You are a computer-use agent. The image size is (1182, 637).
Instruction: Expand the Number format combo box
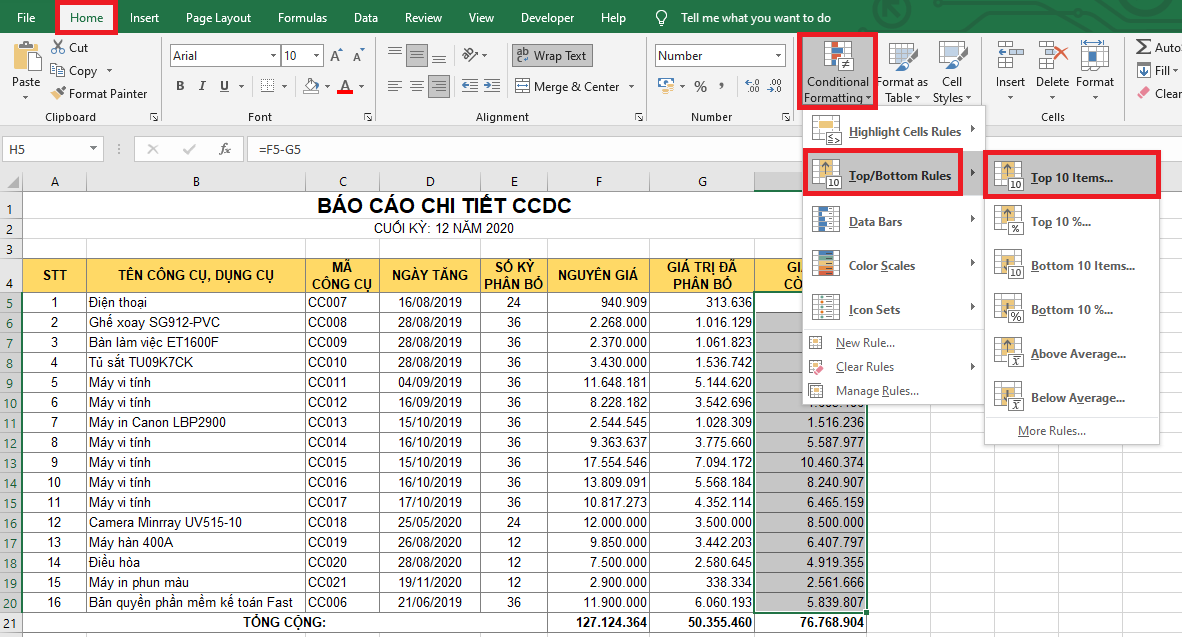click(x=778, y=57)
